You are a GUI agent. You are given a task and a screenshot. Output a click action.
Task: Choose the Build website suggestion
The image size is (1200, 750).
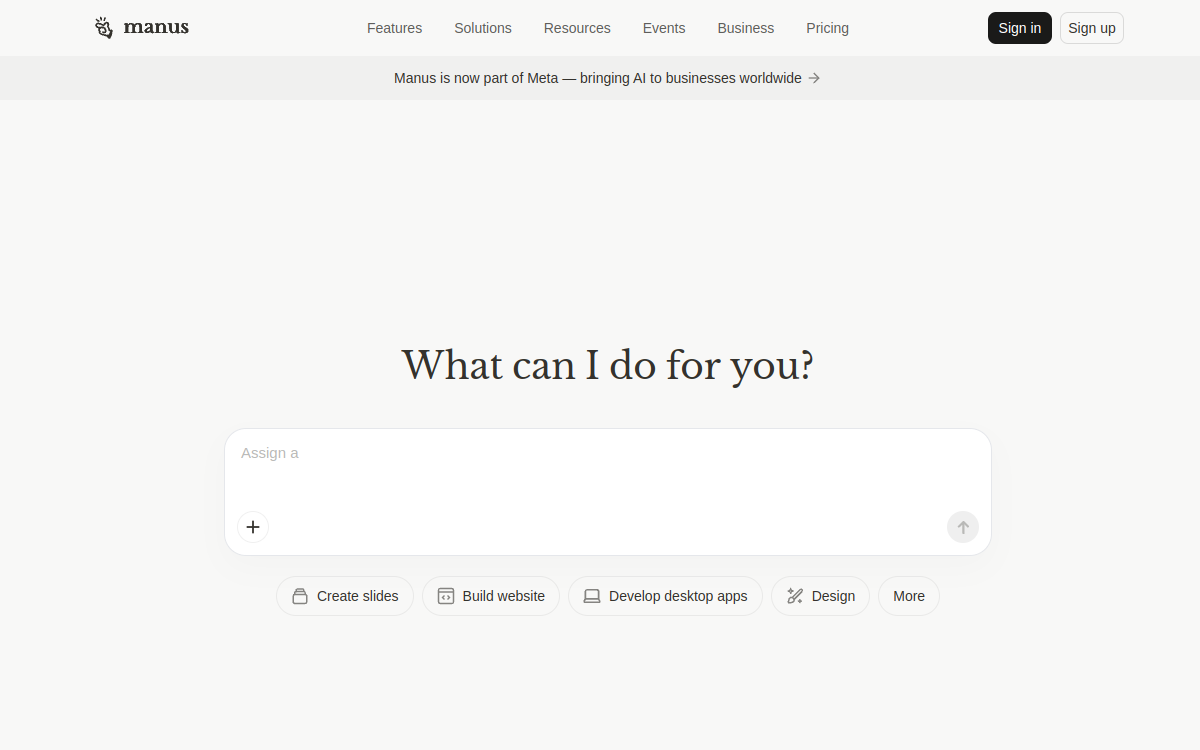point(491,596)
